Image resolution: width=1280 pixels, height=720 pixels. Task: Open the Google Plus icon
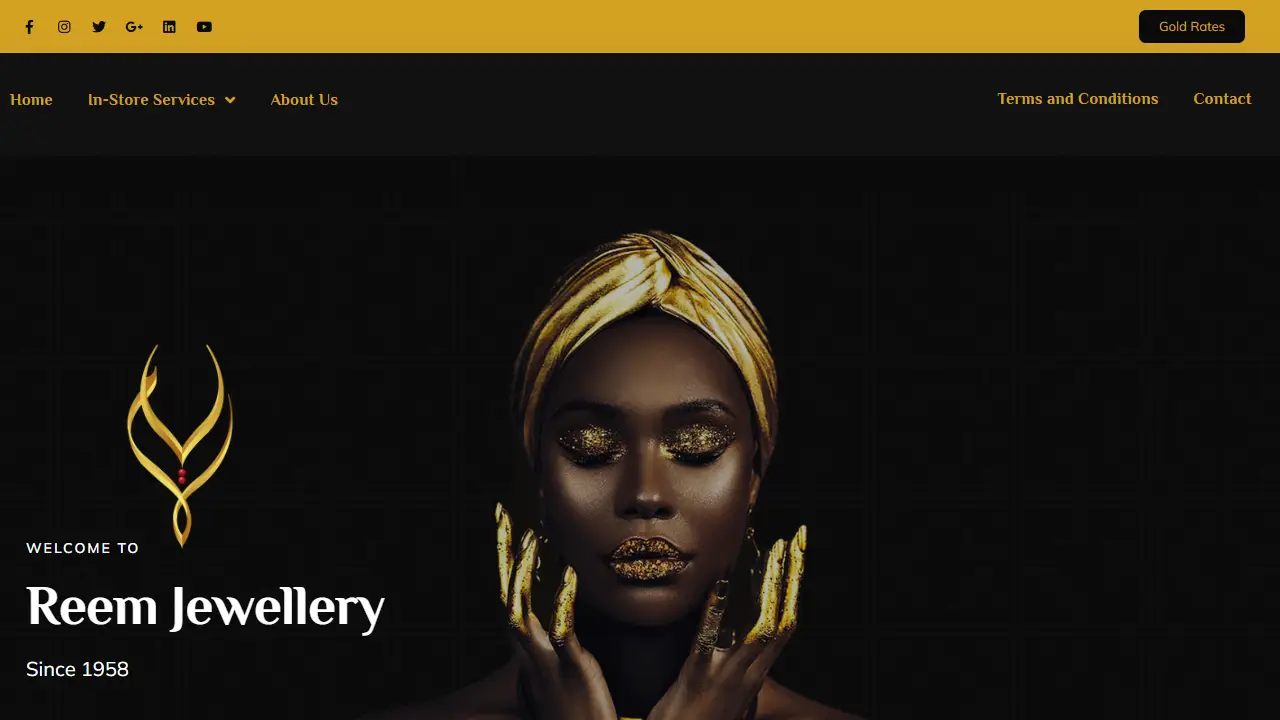click(134, 27)
